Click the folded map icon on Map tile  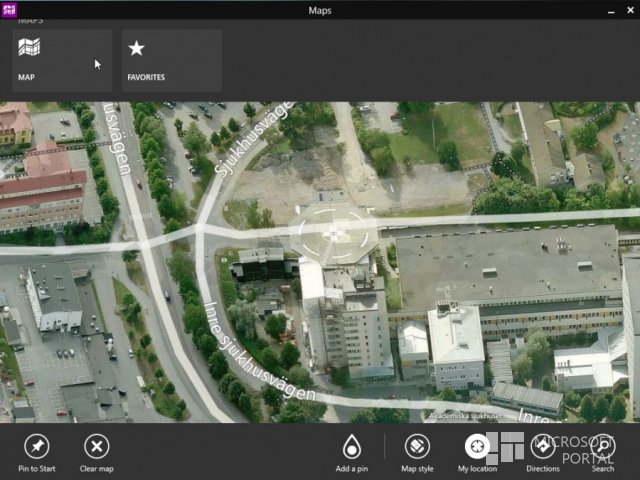tap(29, 47)
